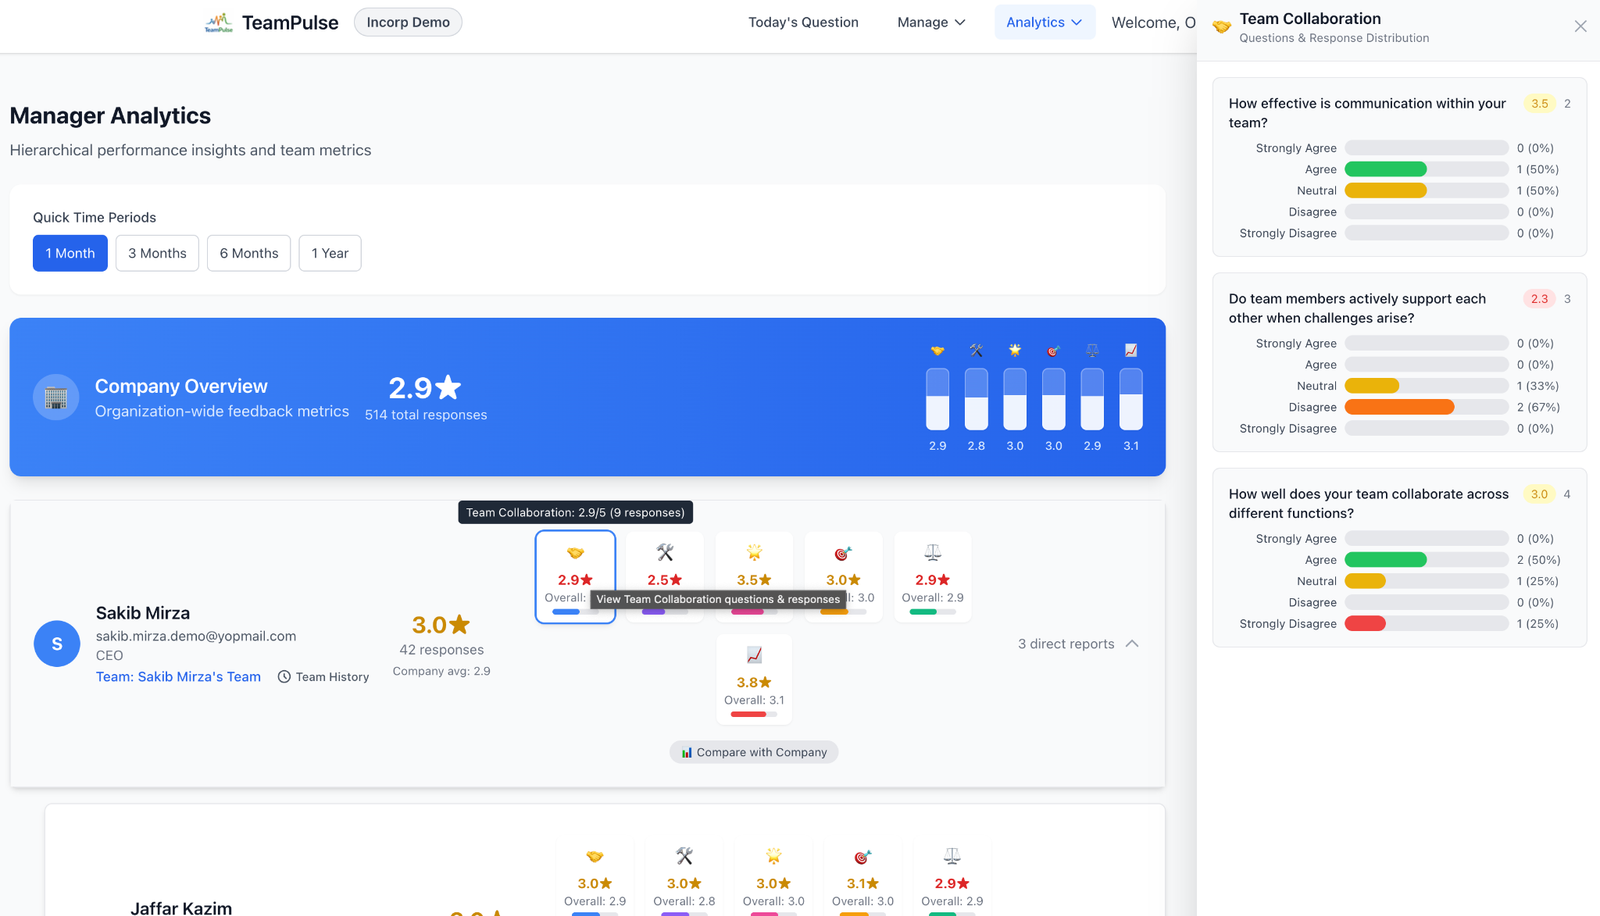Click the Strongly Disagree bar for collaboration question
Viewport: 1600px width, 916px height.
[x=1426, y=624]
